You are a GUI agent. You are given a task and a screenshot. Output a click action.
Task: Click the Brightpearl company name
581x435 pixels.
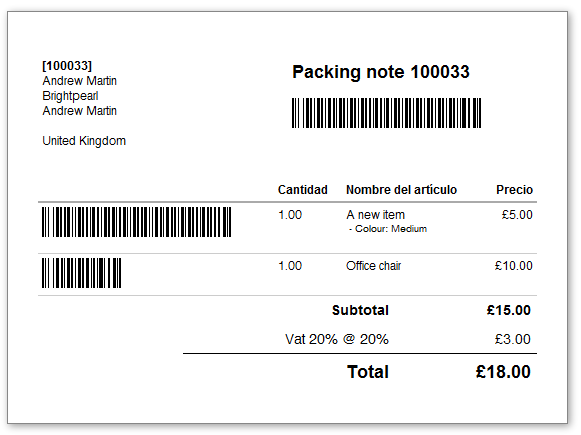click(70, 96)
